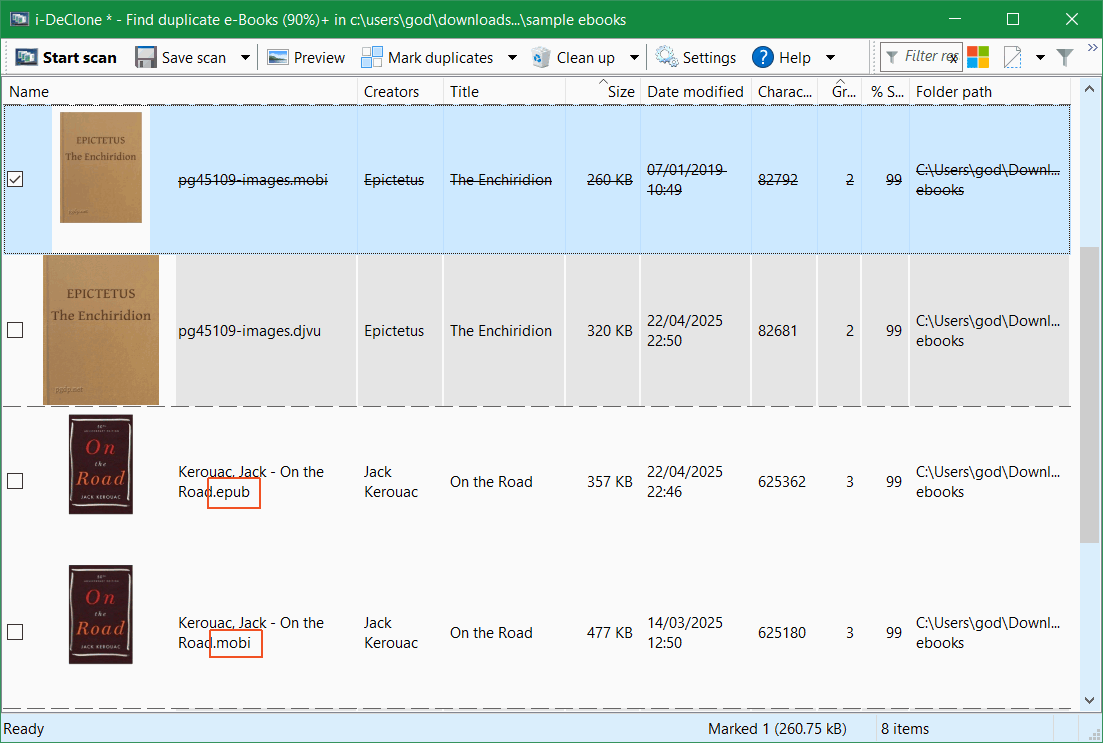Clear the filter with the x button

click(x=953, y=59)
